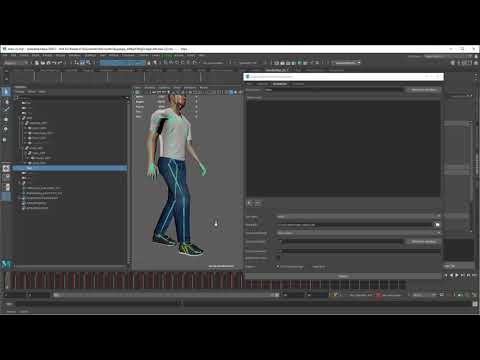Click the Maya logo at toolbox bottom

click(x=6, y=264)
